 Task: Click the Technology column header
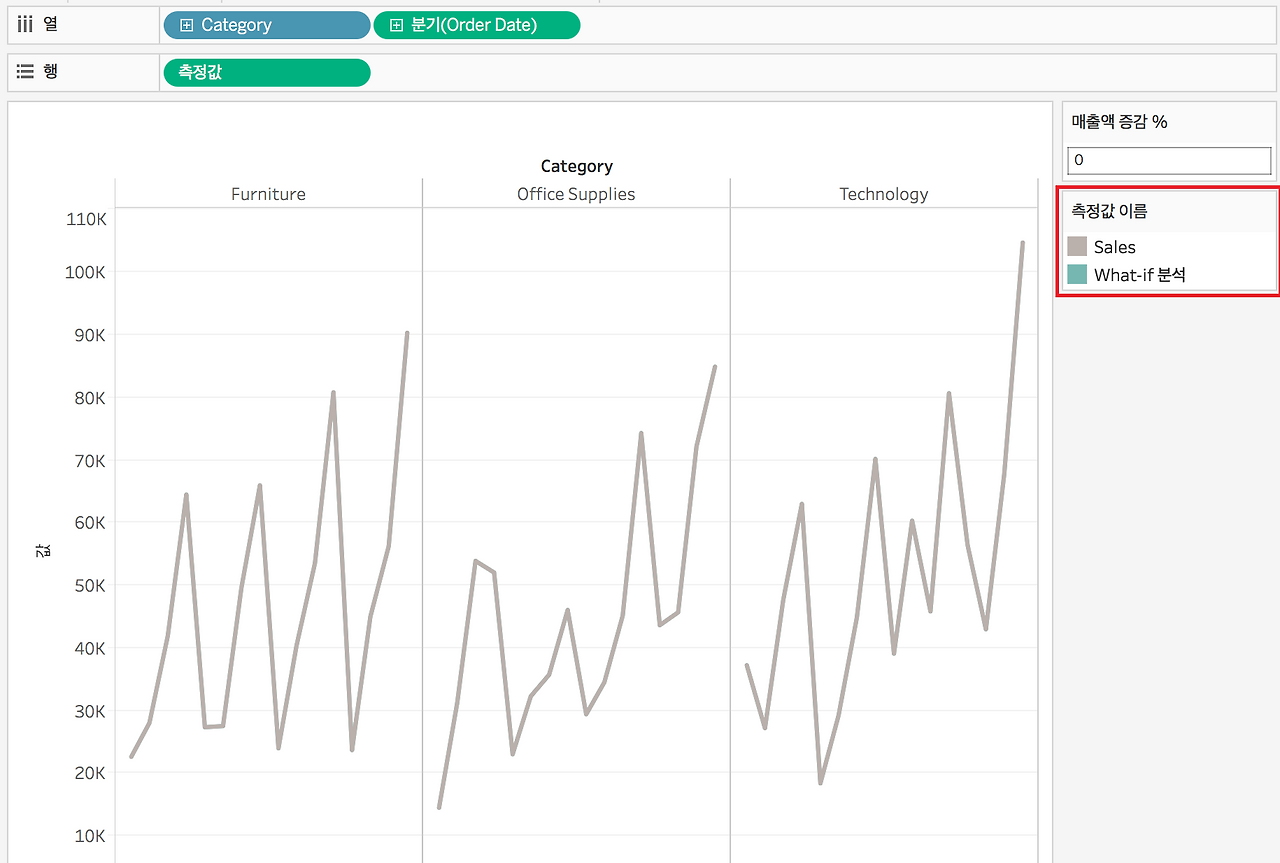pyautogui.click(x=884, y=194)
